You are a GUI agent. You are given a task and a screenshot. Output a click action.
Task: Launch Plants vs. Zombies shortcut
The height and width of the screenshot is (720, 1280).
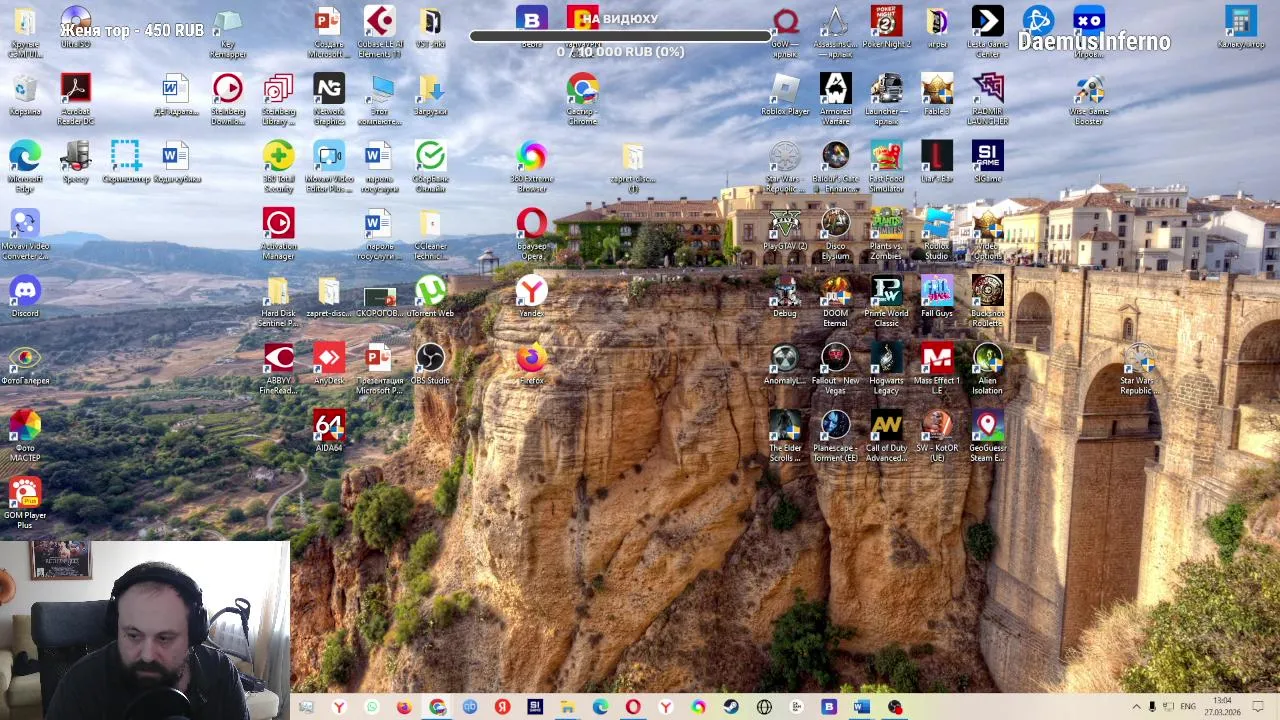pos(886,234)
